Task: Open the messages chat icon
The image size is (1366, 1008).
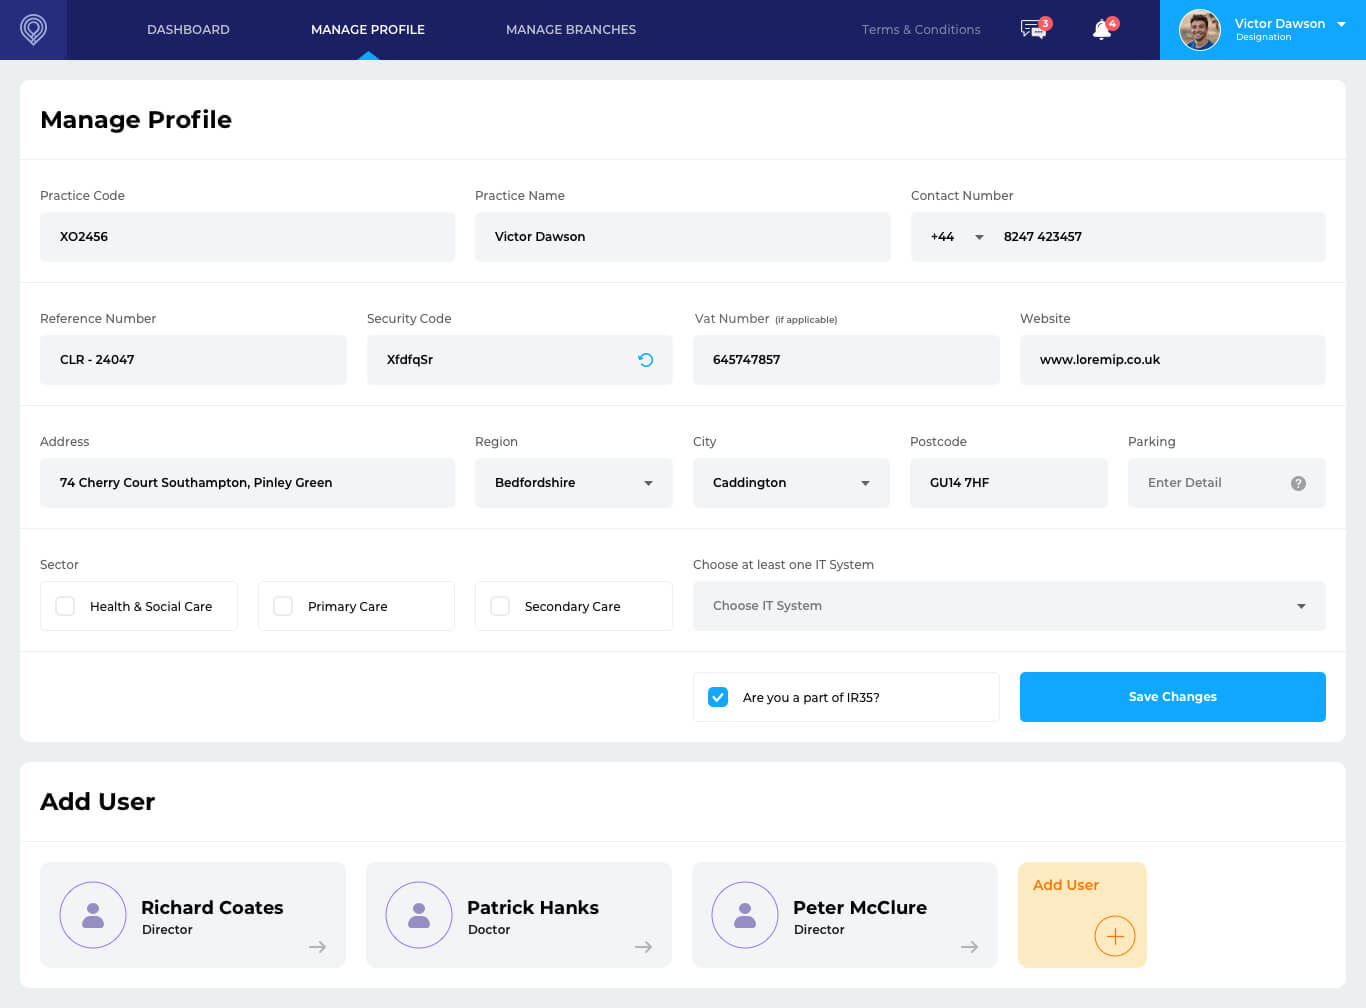Action: pos(1034,29)
